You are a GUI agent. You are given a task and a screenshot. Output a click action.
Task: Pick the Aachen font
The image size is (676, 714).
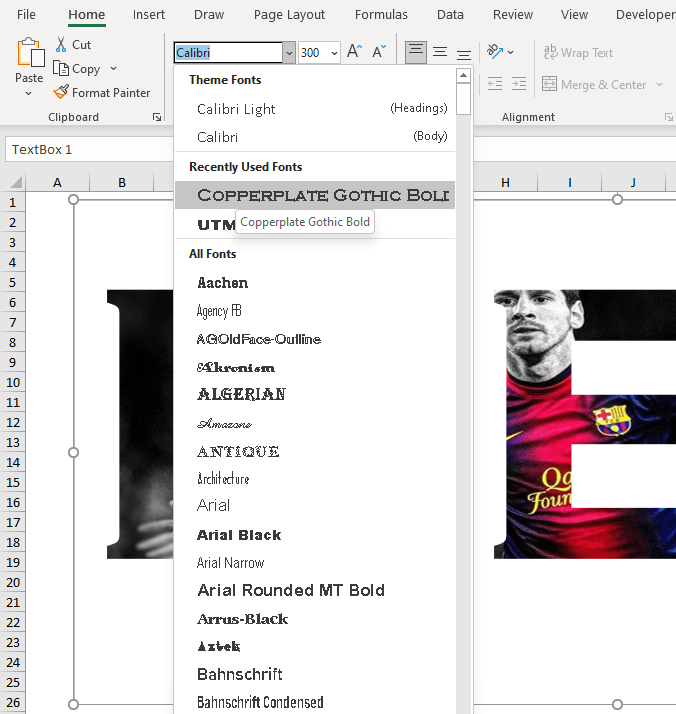click(315, 283)
